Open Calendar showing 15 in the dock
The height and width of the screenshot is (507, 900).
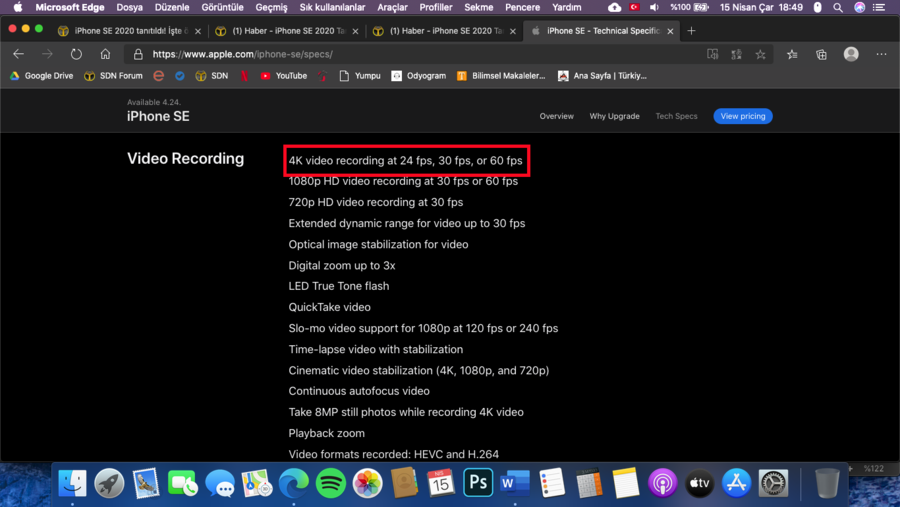tap(441, 483)
